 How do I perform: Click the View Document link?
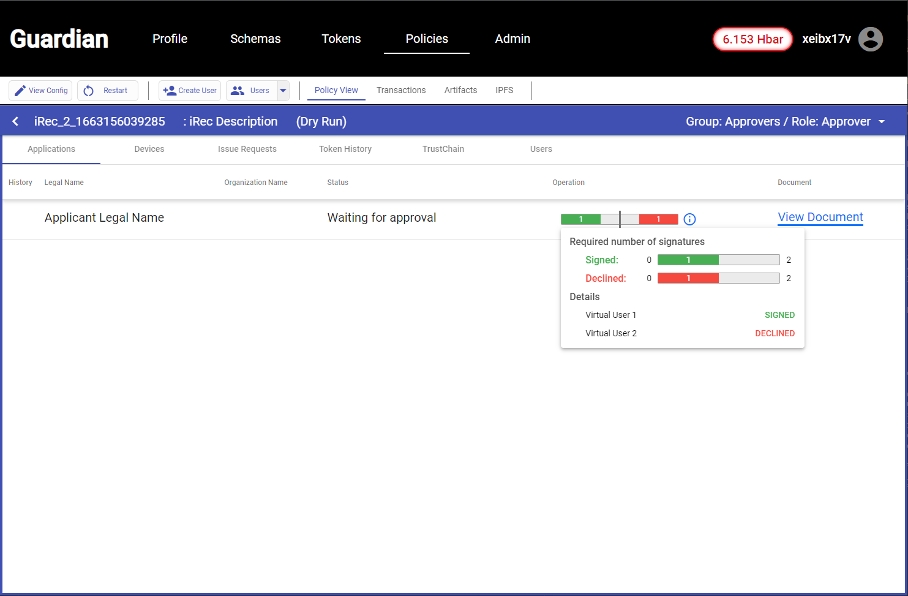coord(820,217)
